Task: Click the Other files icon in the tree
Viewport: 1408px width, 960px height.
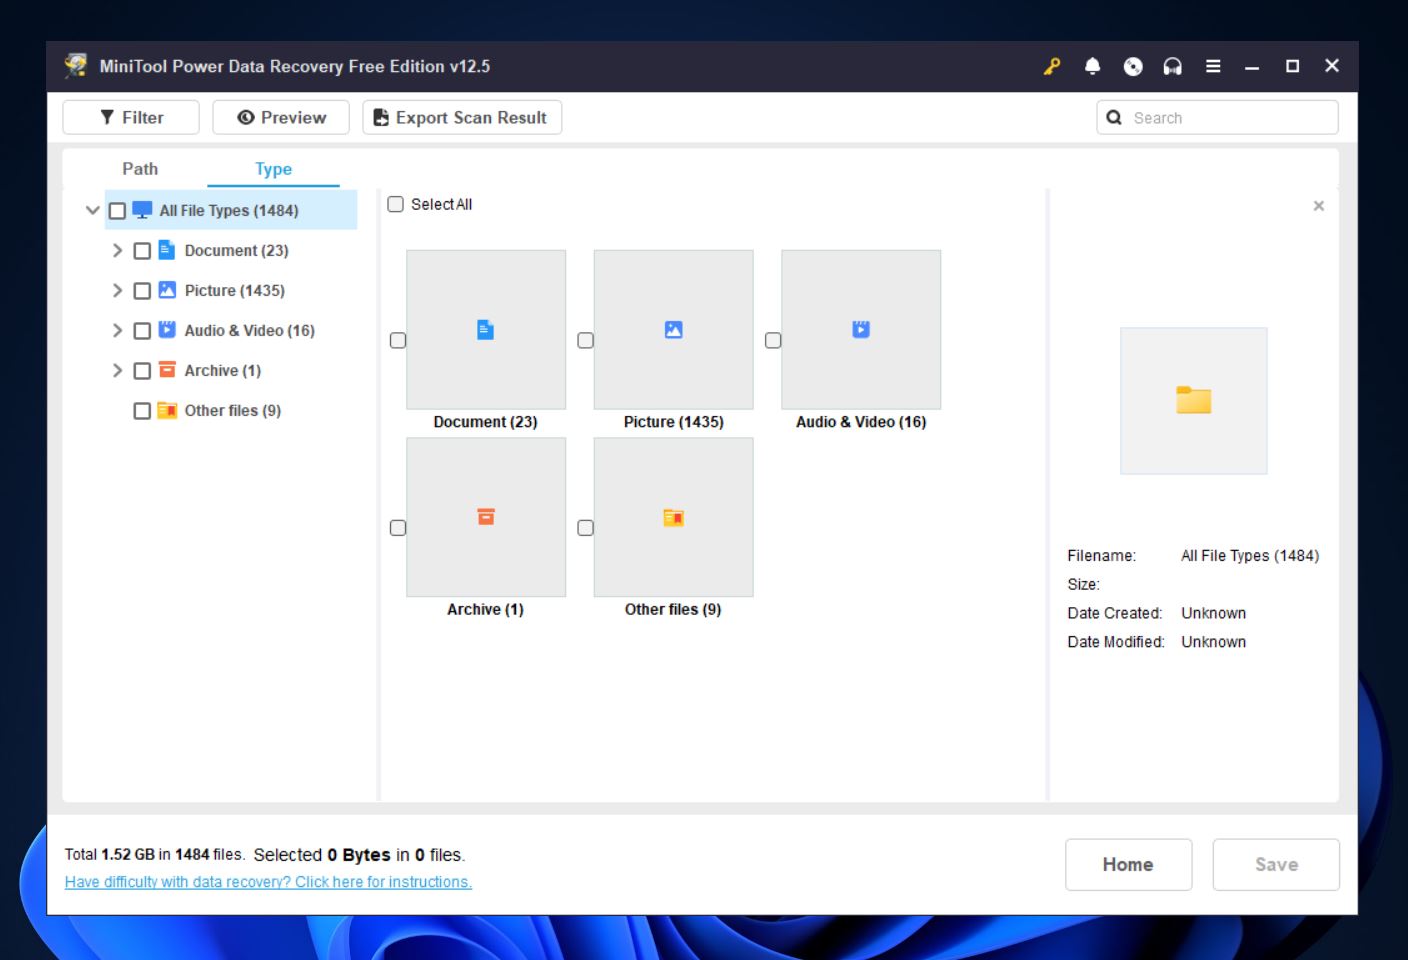Action: pos(167,410)
